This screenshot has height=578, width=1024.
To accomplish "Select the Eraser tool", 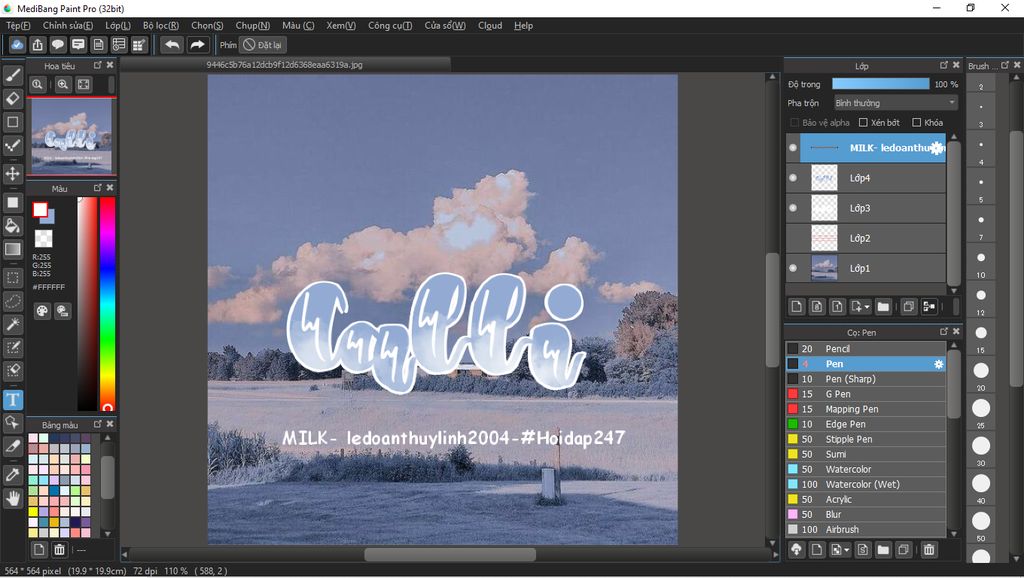I will tap(12, 99).
